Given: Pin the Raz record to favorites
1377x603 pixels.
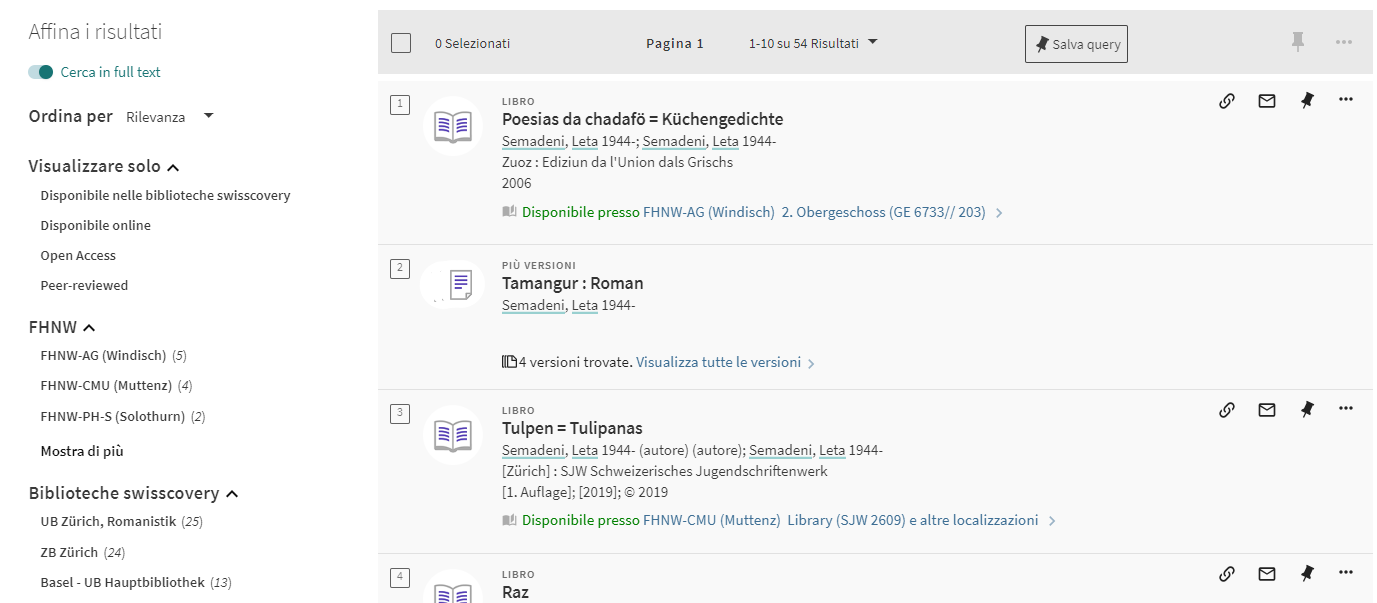Looking at the screenshot, I should click(x=1306, y=573).
